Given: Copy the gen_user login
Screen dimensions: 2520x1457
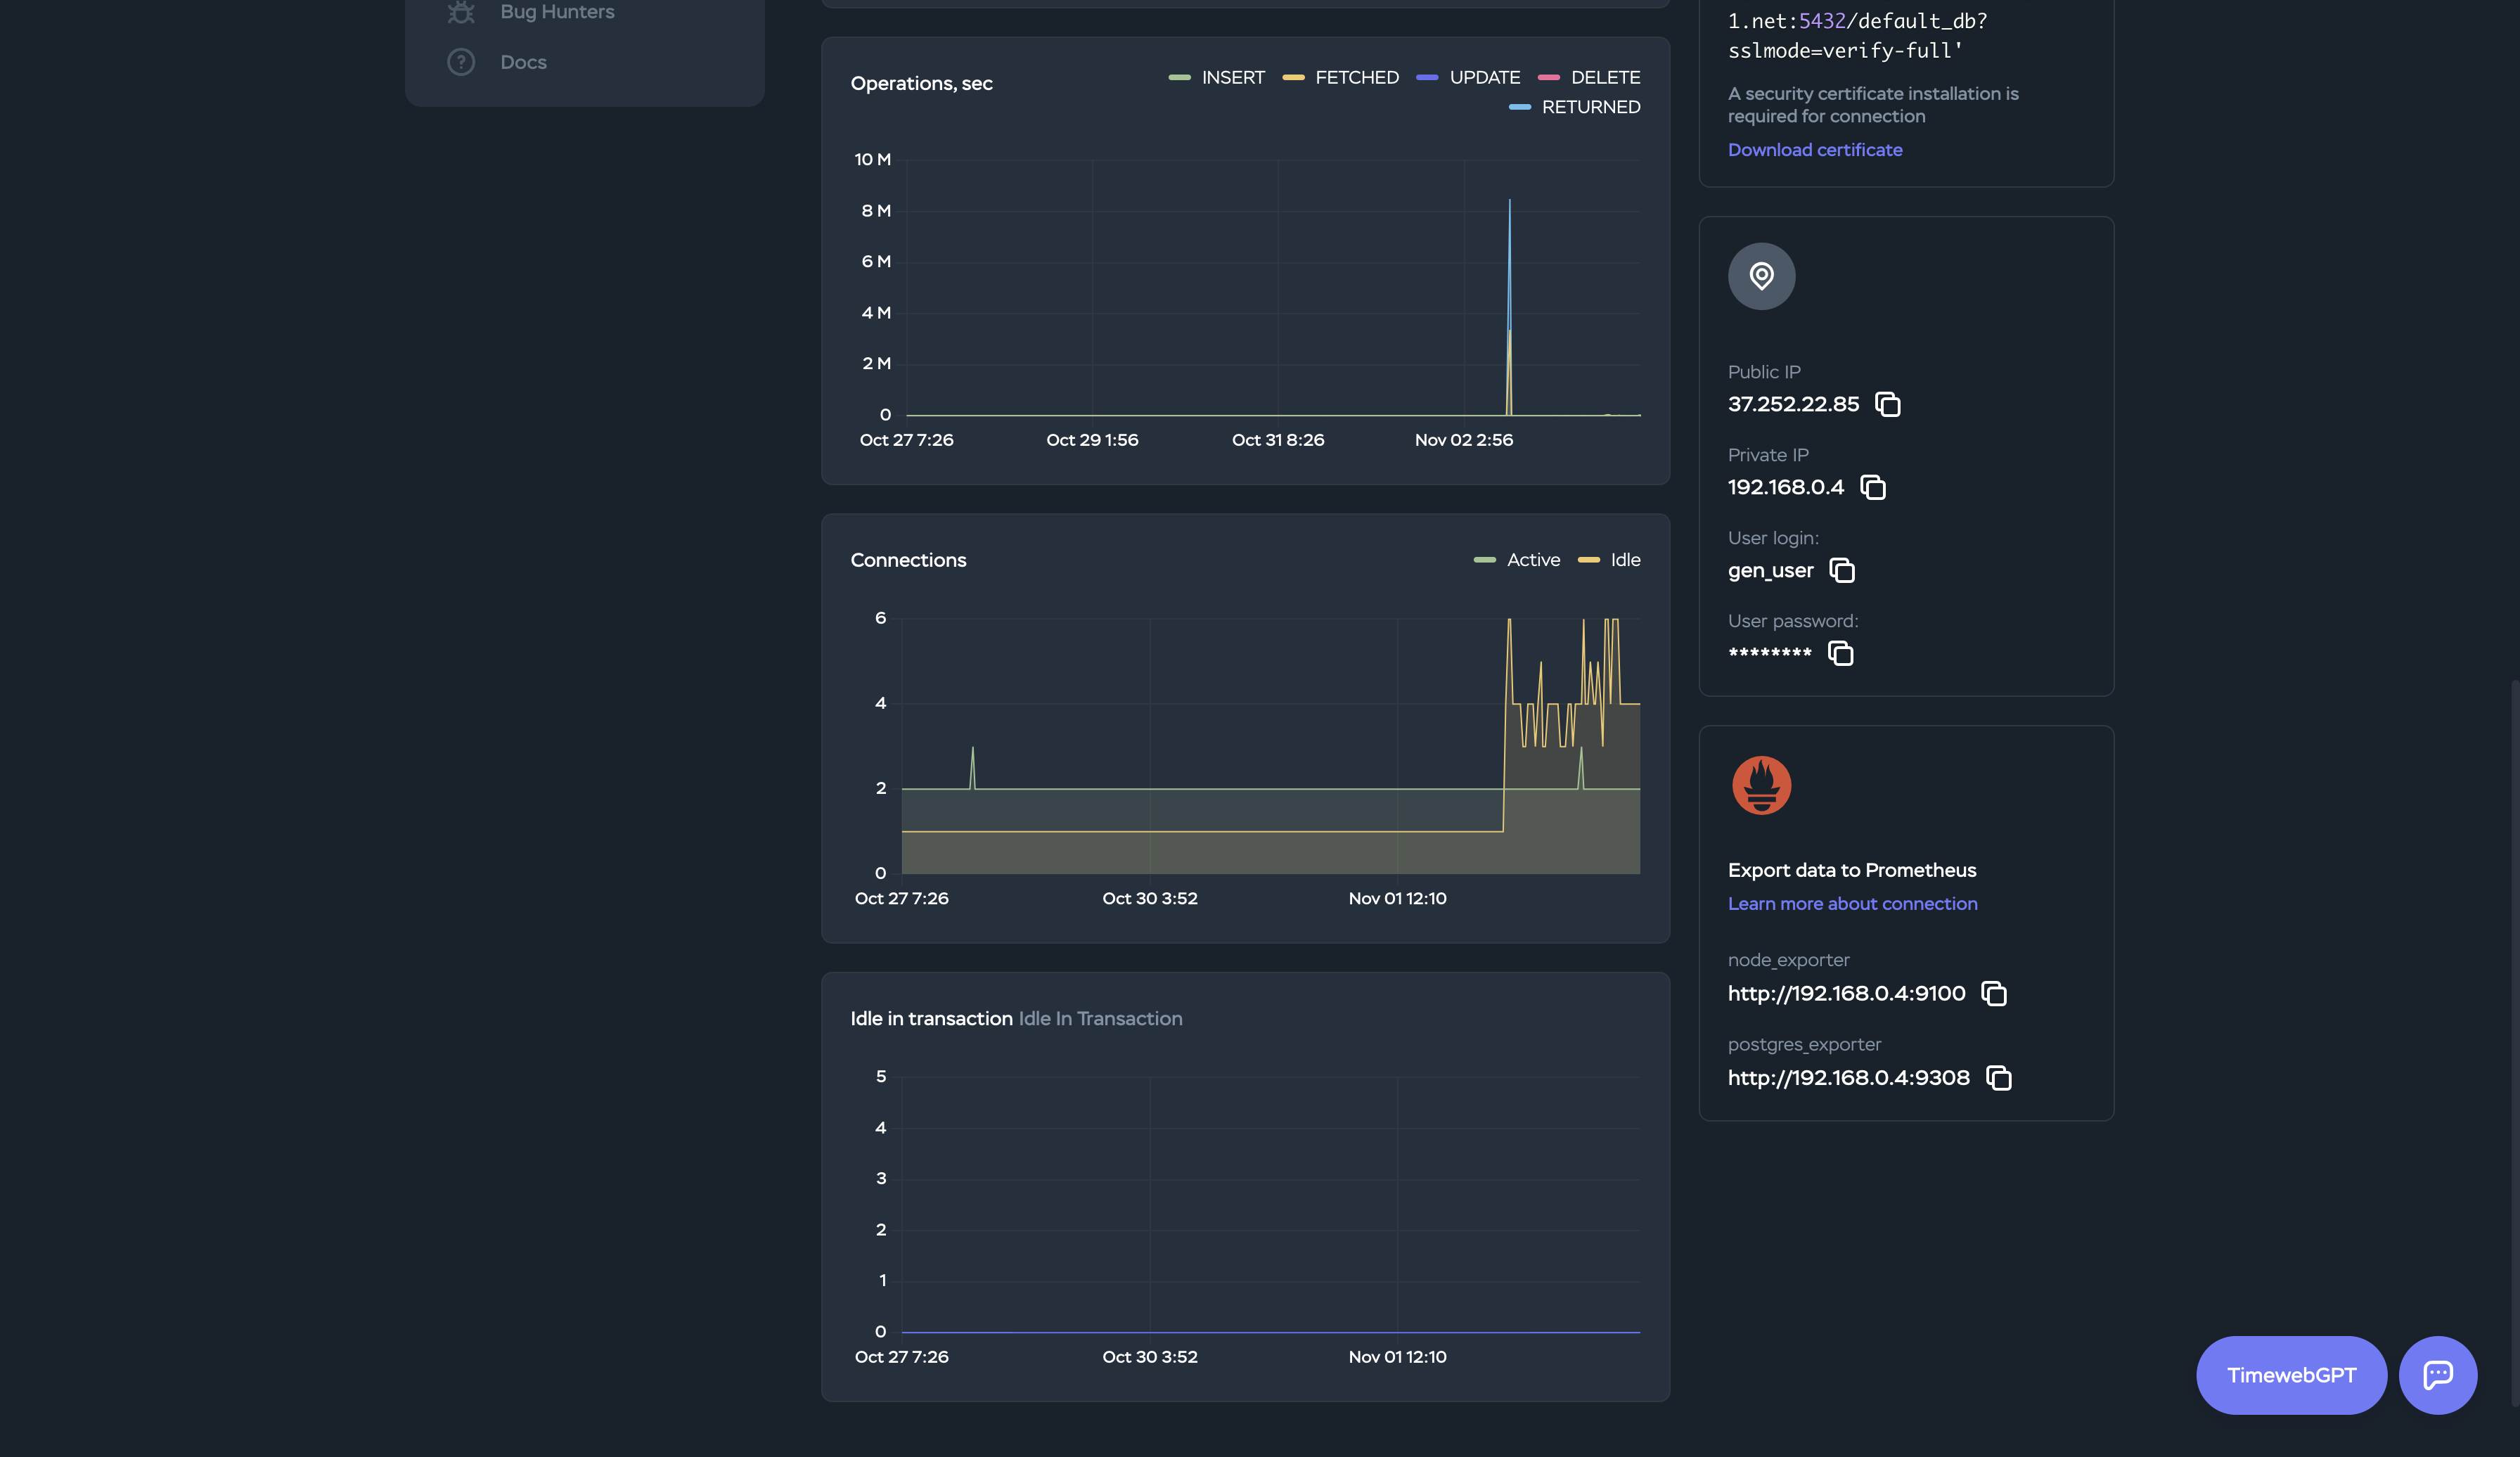Looking at the screenshot, I should [x=1843, y=570].
